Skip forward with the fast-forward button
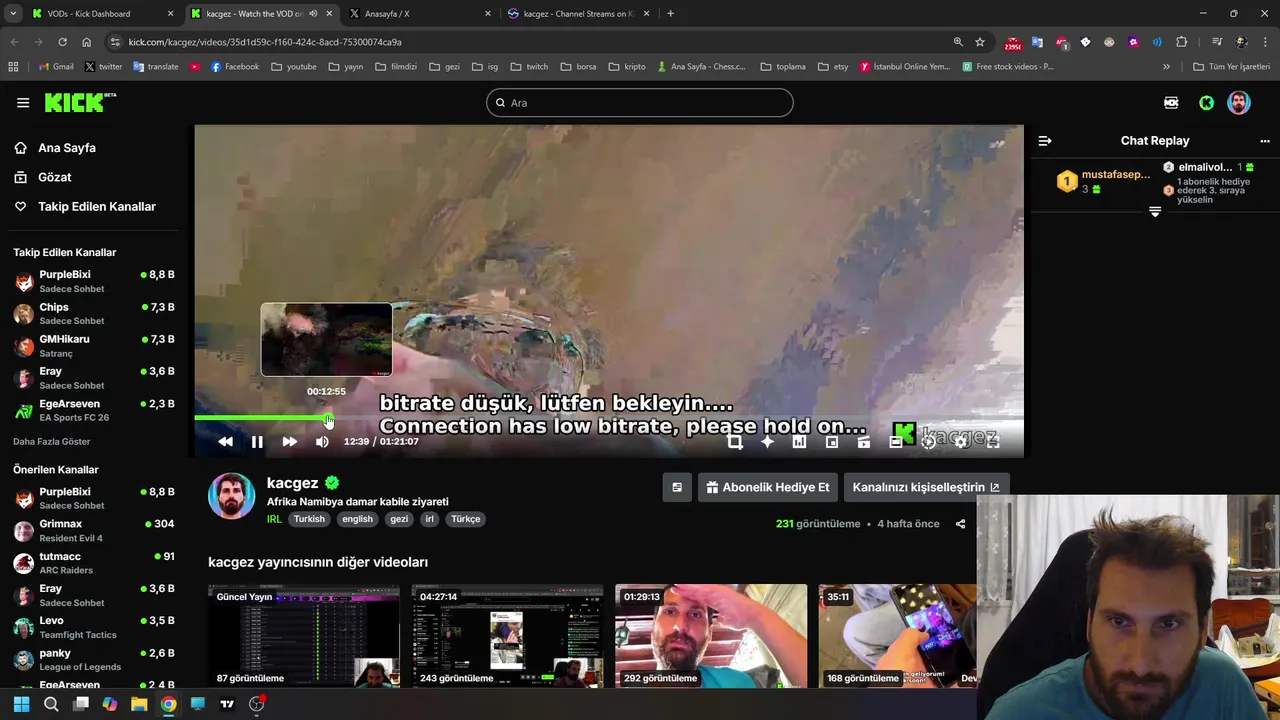1280x720 pixels. [289, 441]
